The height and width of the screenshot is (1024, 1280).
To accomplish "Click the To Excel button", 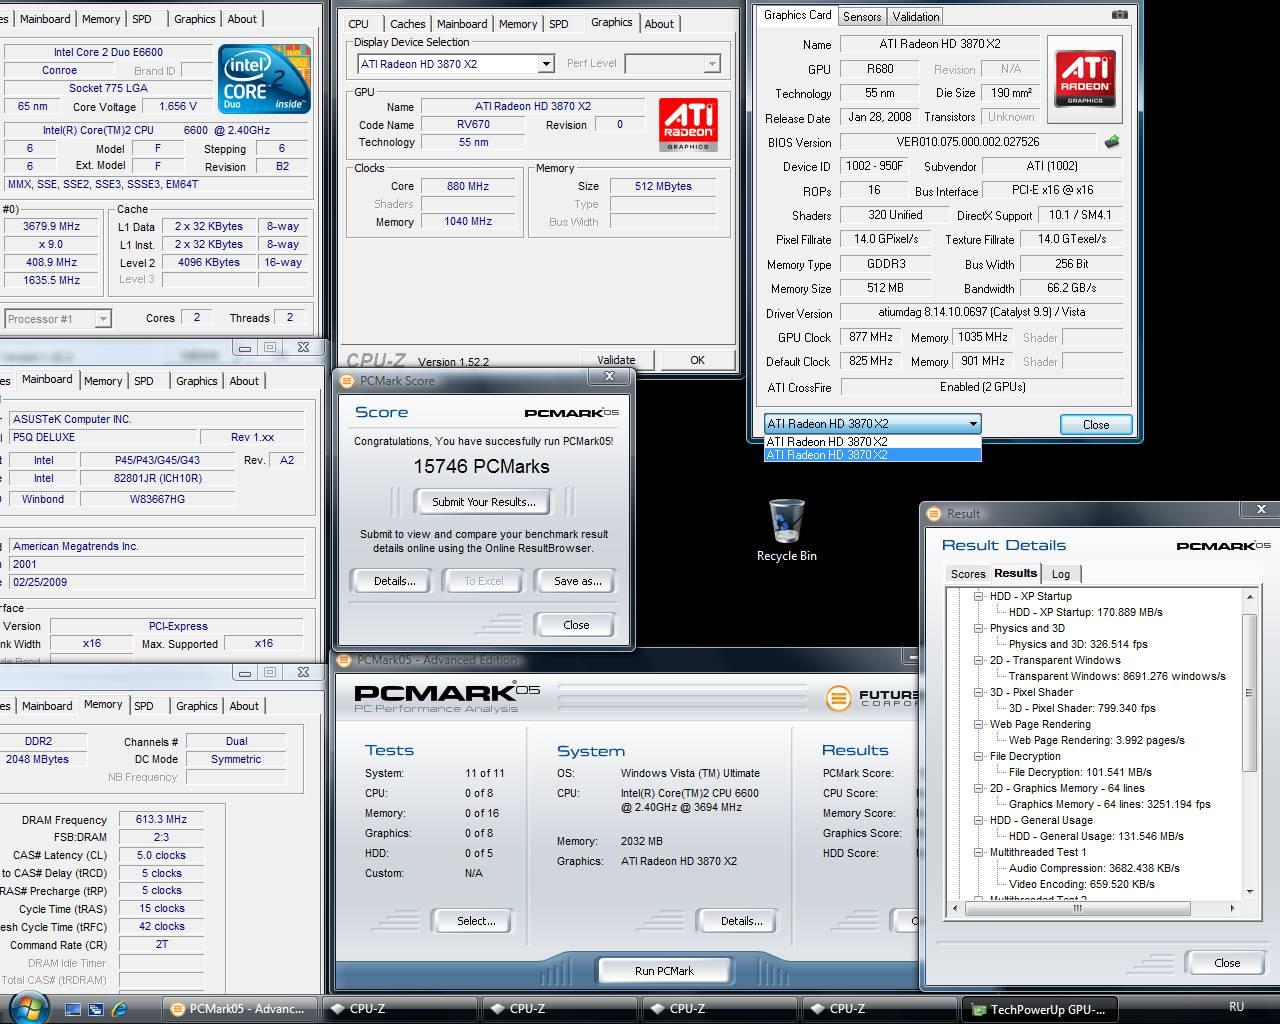I will pos(484,581).
